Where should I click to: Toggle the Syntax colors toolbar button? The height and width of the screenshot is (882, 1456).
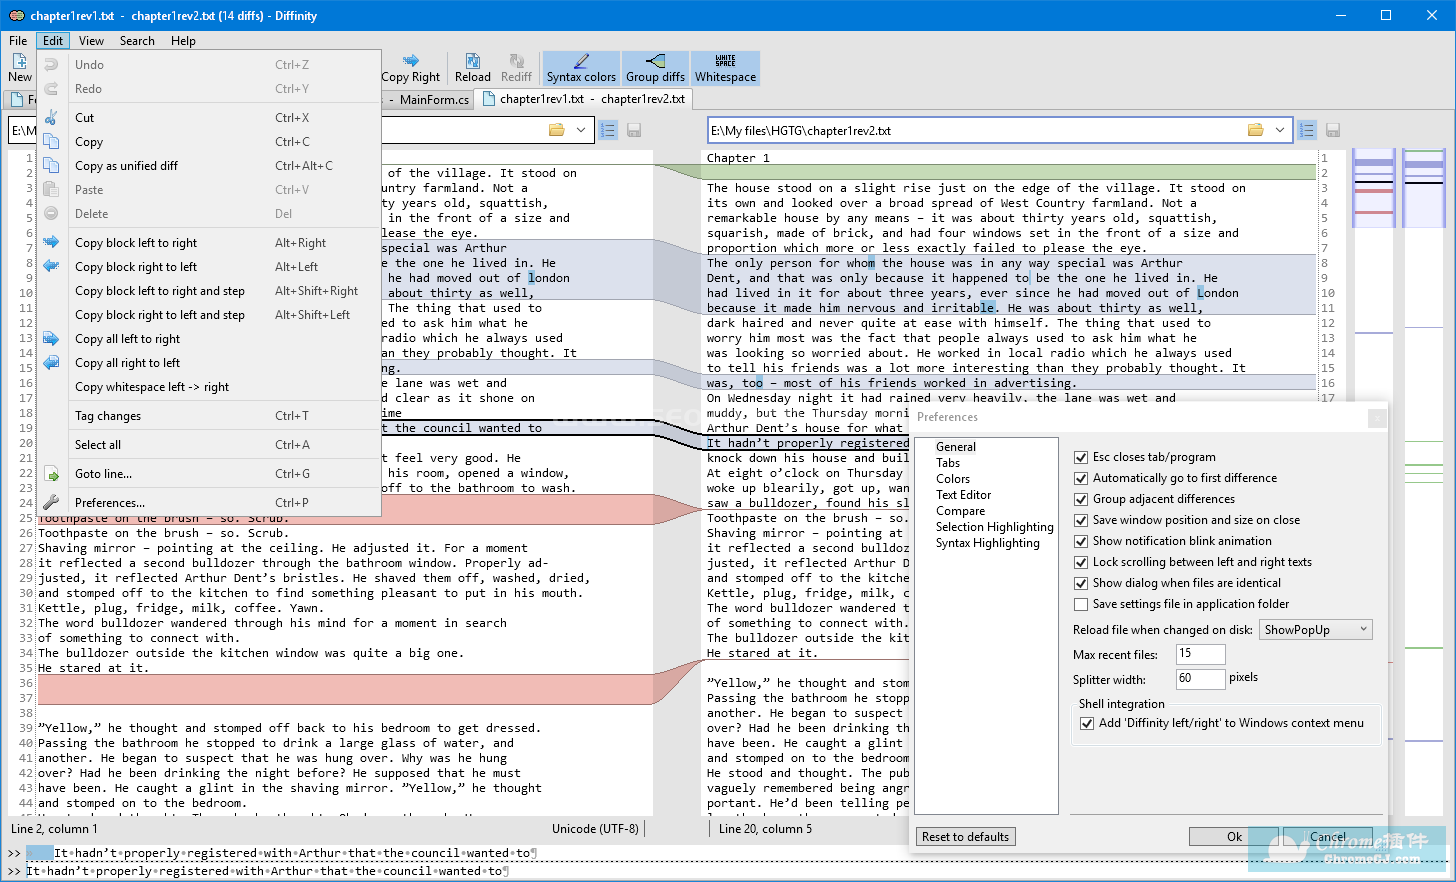click(x=581, y=68)
